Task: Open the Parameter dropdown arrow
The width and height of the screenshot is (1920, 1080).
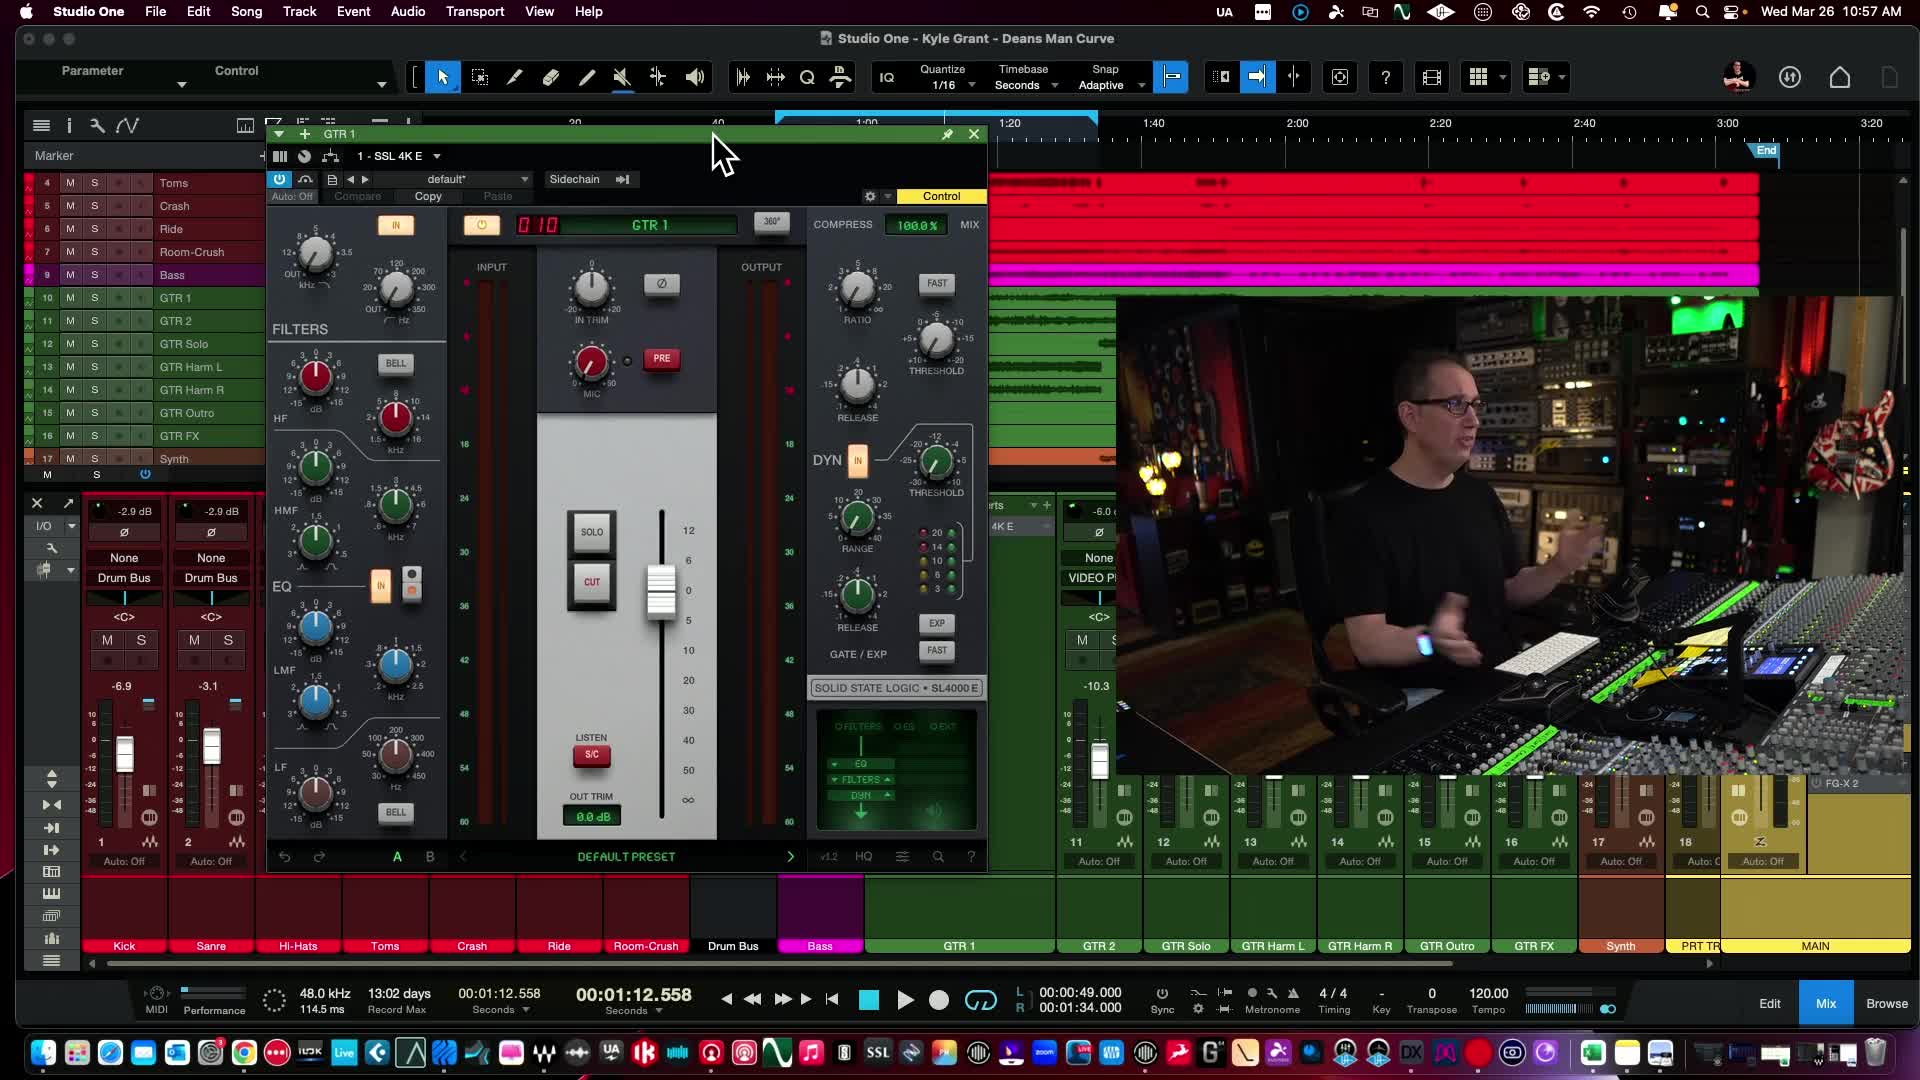Action: click(181, 85)
